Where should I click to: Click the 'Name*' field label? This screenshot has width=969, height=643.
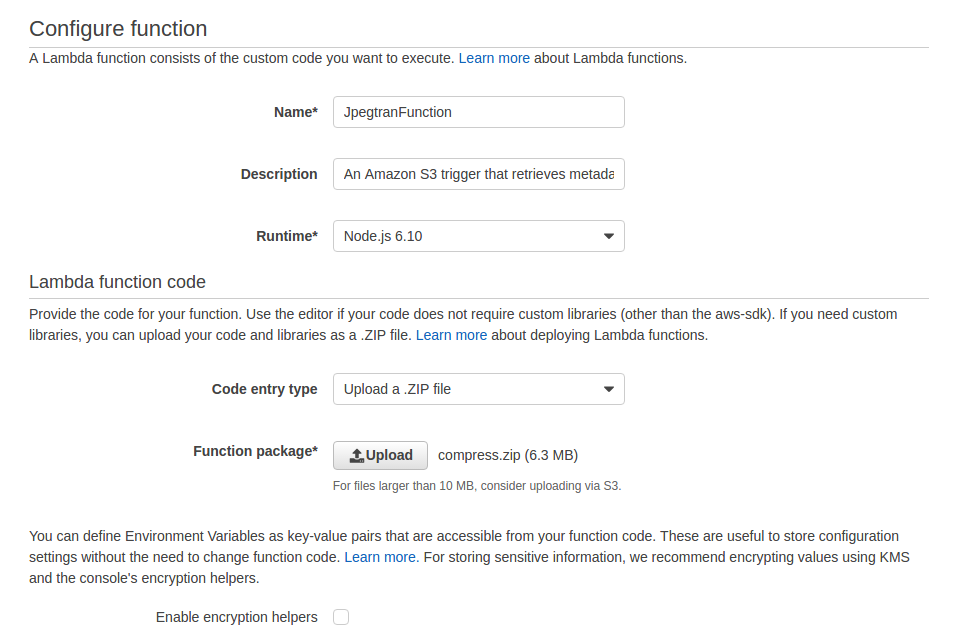(x=296, y=112)
